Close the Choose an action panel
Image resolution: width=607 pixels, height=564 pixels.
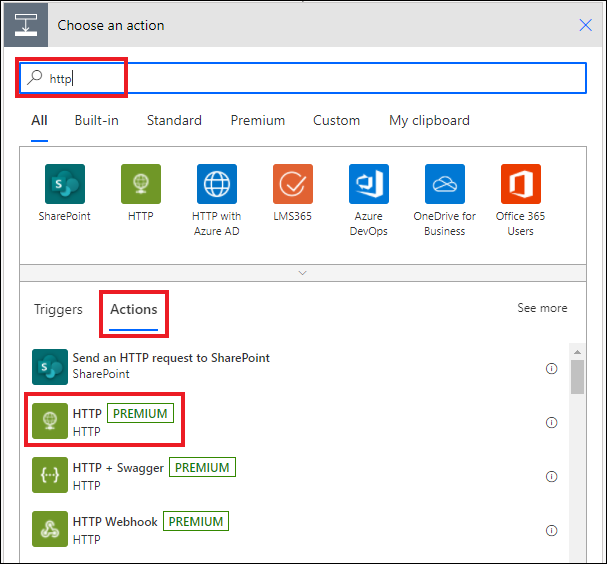pos(585,25)
